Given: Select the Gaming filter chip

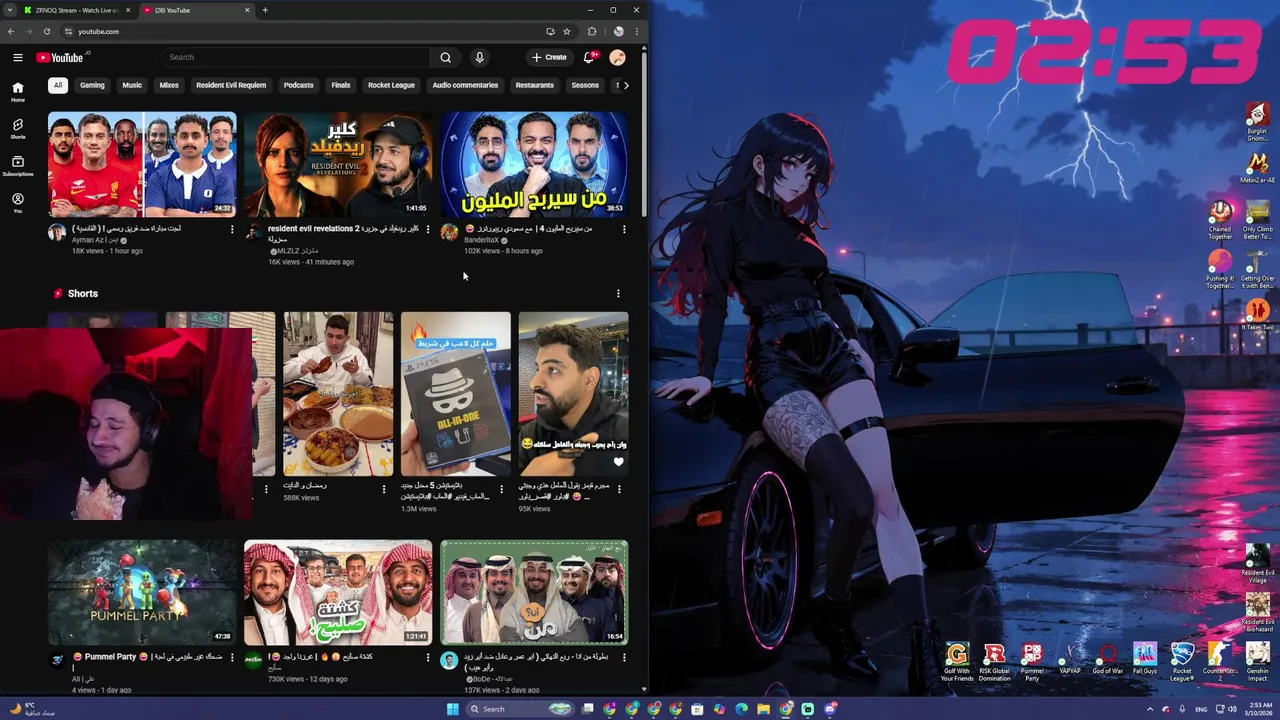Looking at the screenshot, I should click(92, 85).
